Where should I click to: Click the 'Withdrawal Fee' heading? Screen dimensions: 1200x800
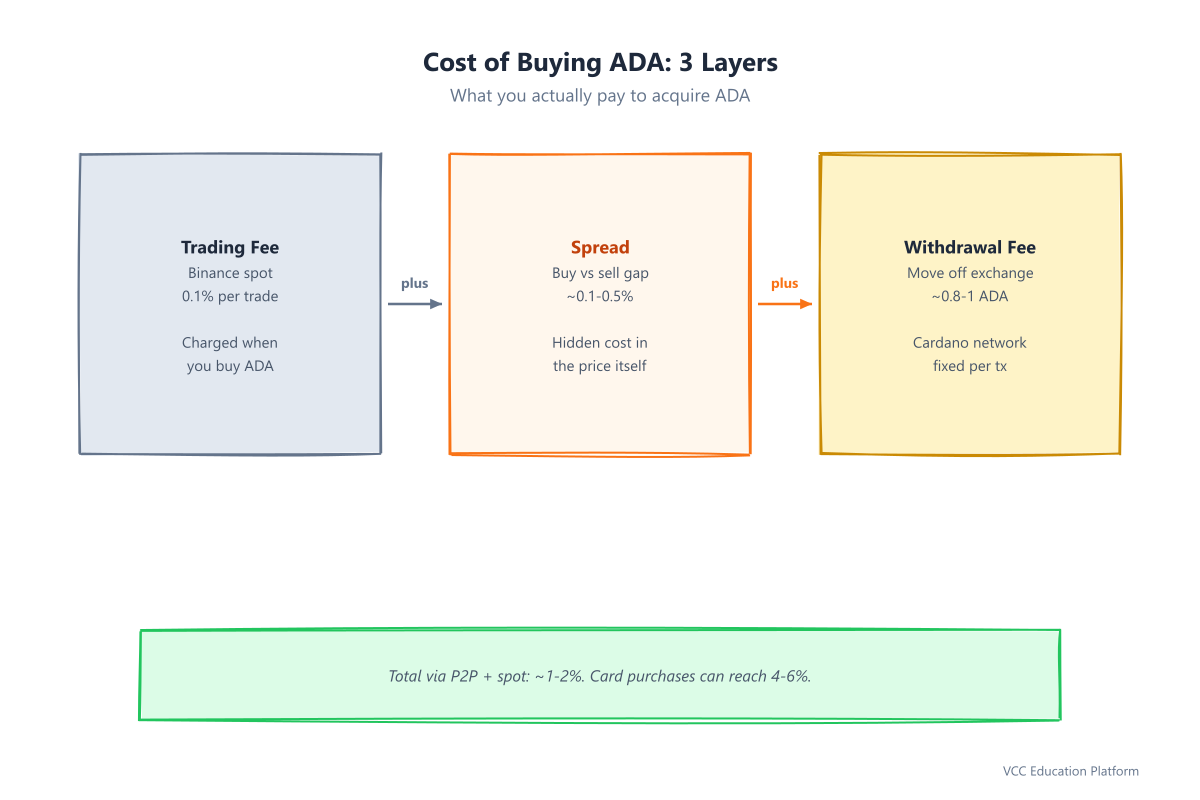click(x=970, y=247)
